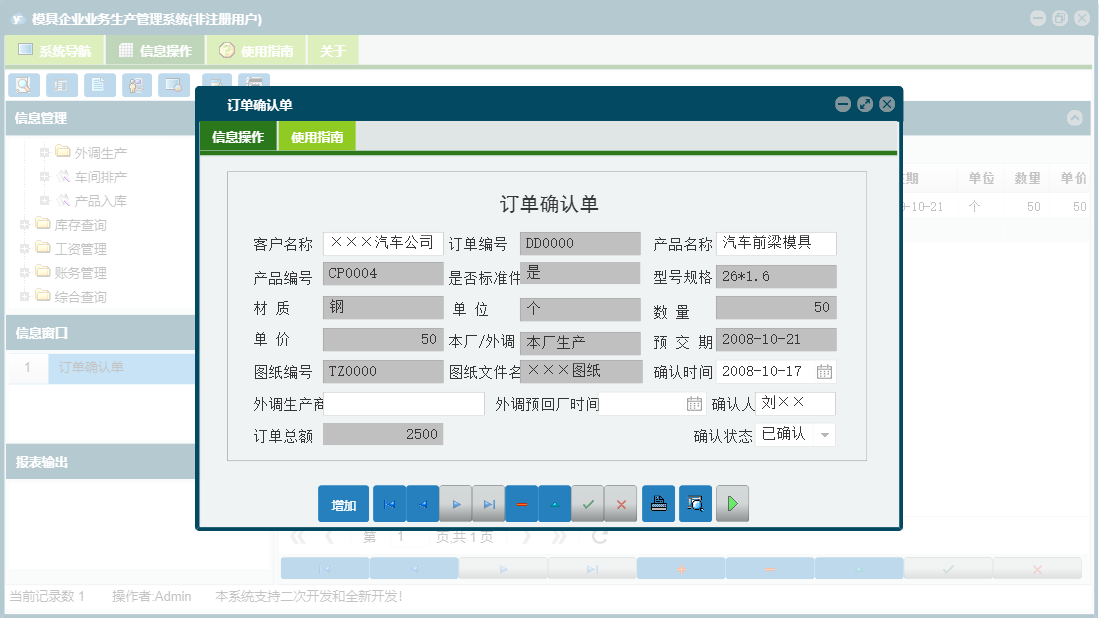1099x618 pixels.
Task: Open the user computer icon in top toolbar
Action: point(136,85)
